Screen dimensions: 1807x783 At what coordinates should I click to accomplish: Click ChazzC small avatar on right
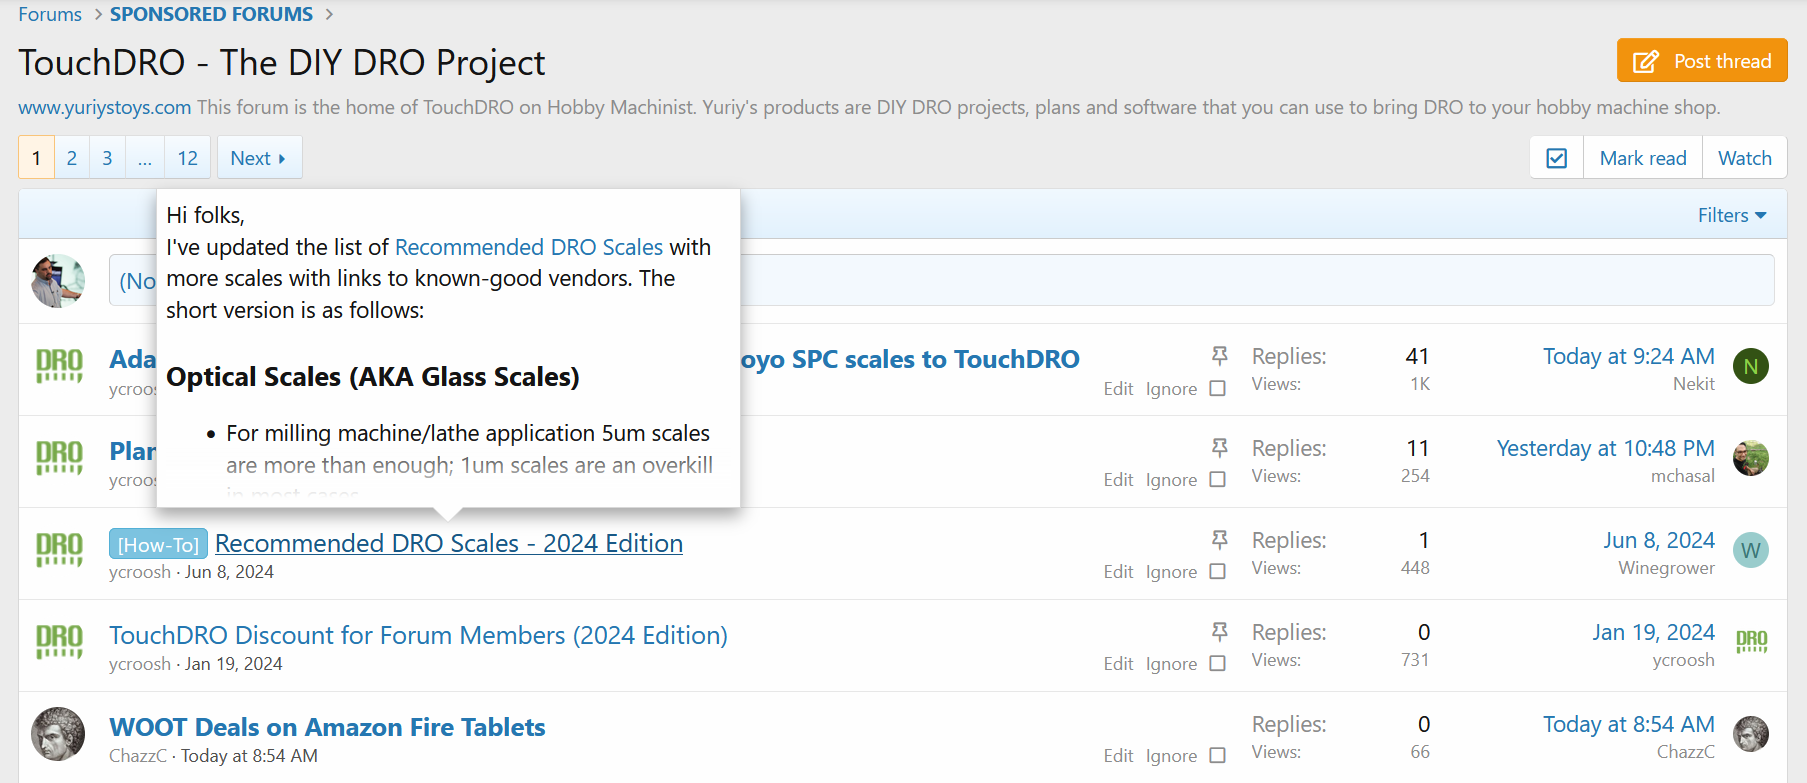click(x=1751, y=734)
